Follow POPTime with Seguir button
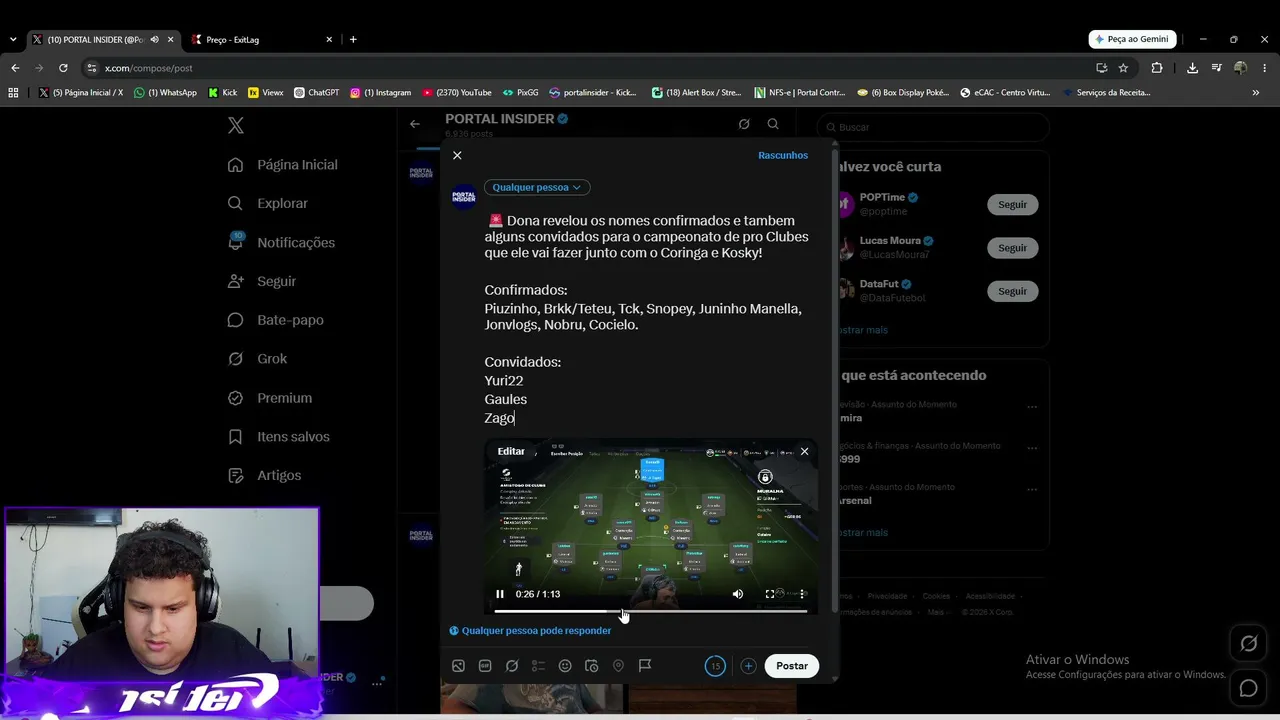Image resolution: width=1280 pixels, height=720 pixels. coord(1012,204)
